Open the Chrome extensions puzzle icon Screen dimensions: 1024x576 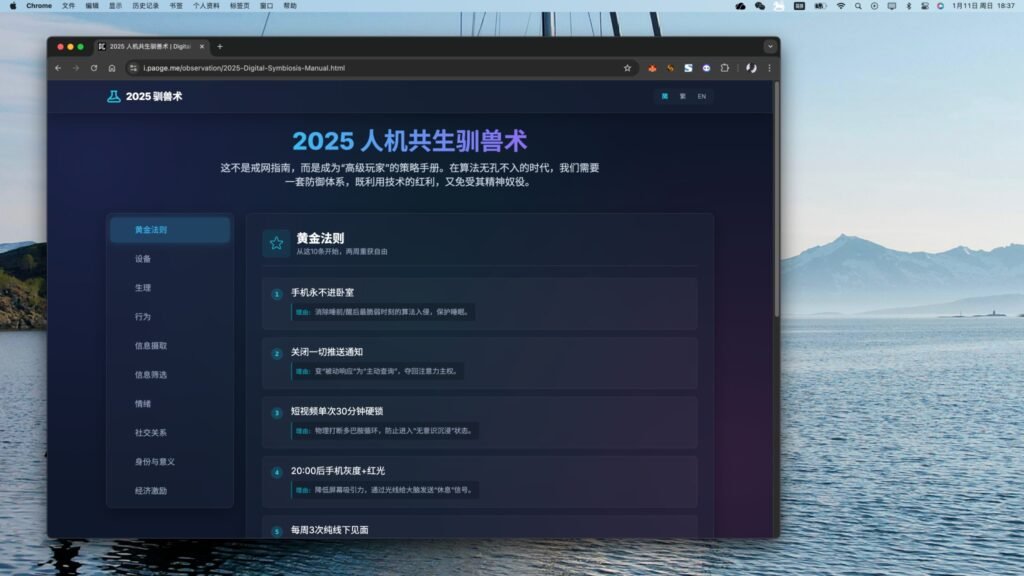[724, 68]
